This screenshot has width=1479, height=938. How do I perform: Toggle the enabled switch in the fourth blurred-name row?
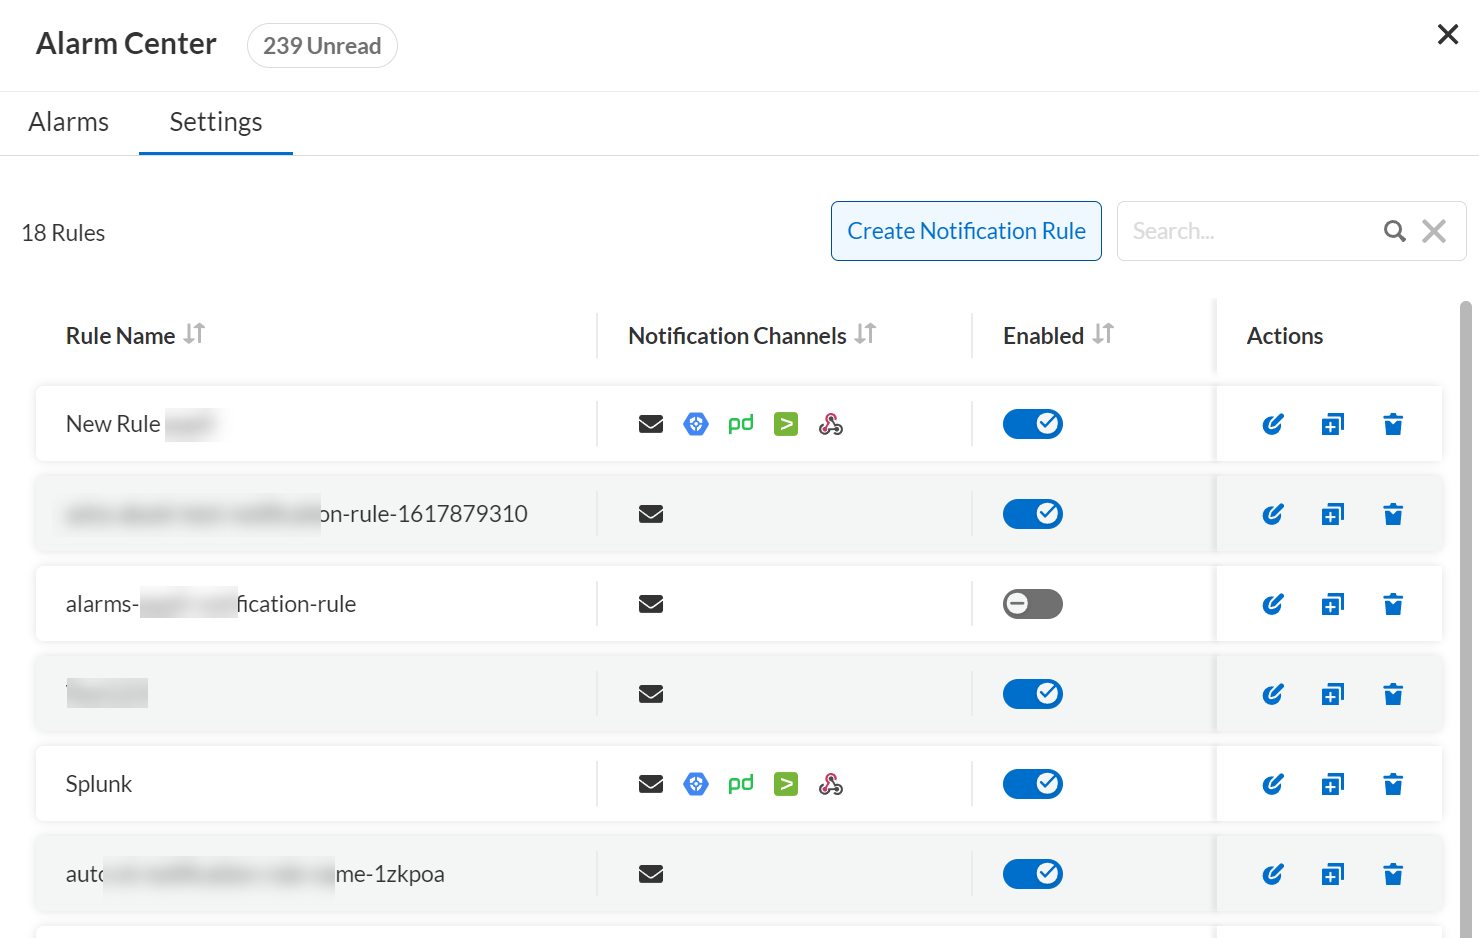tap(1033, 694)
